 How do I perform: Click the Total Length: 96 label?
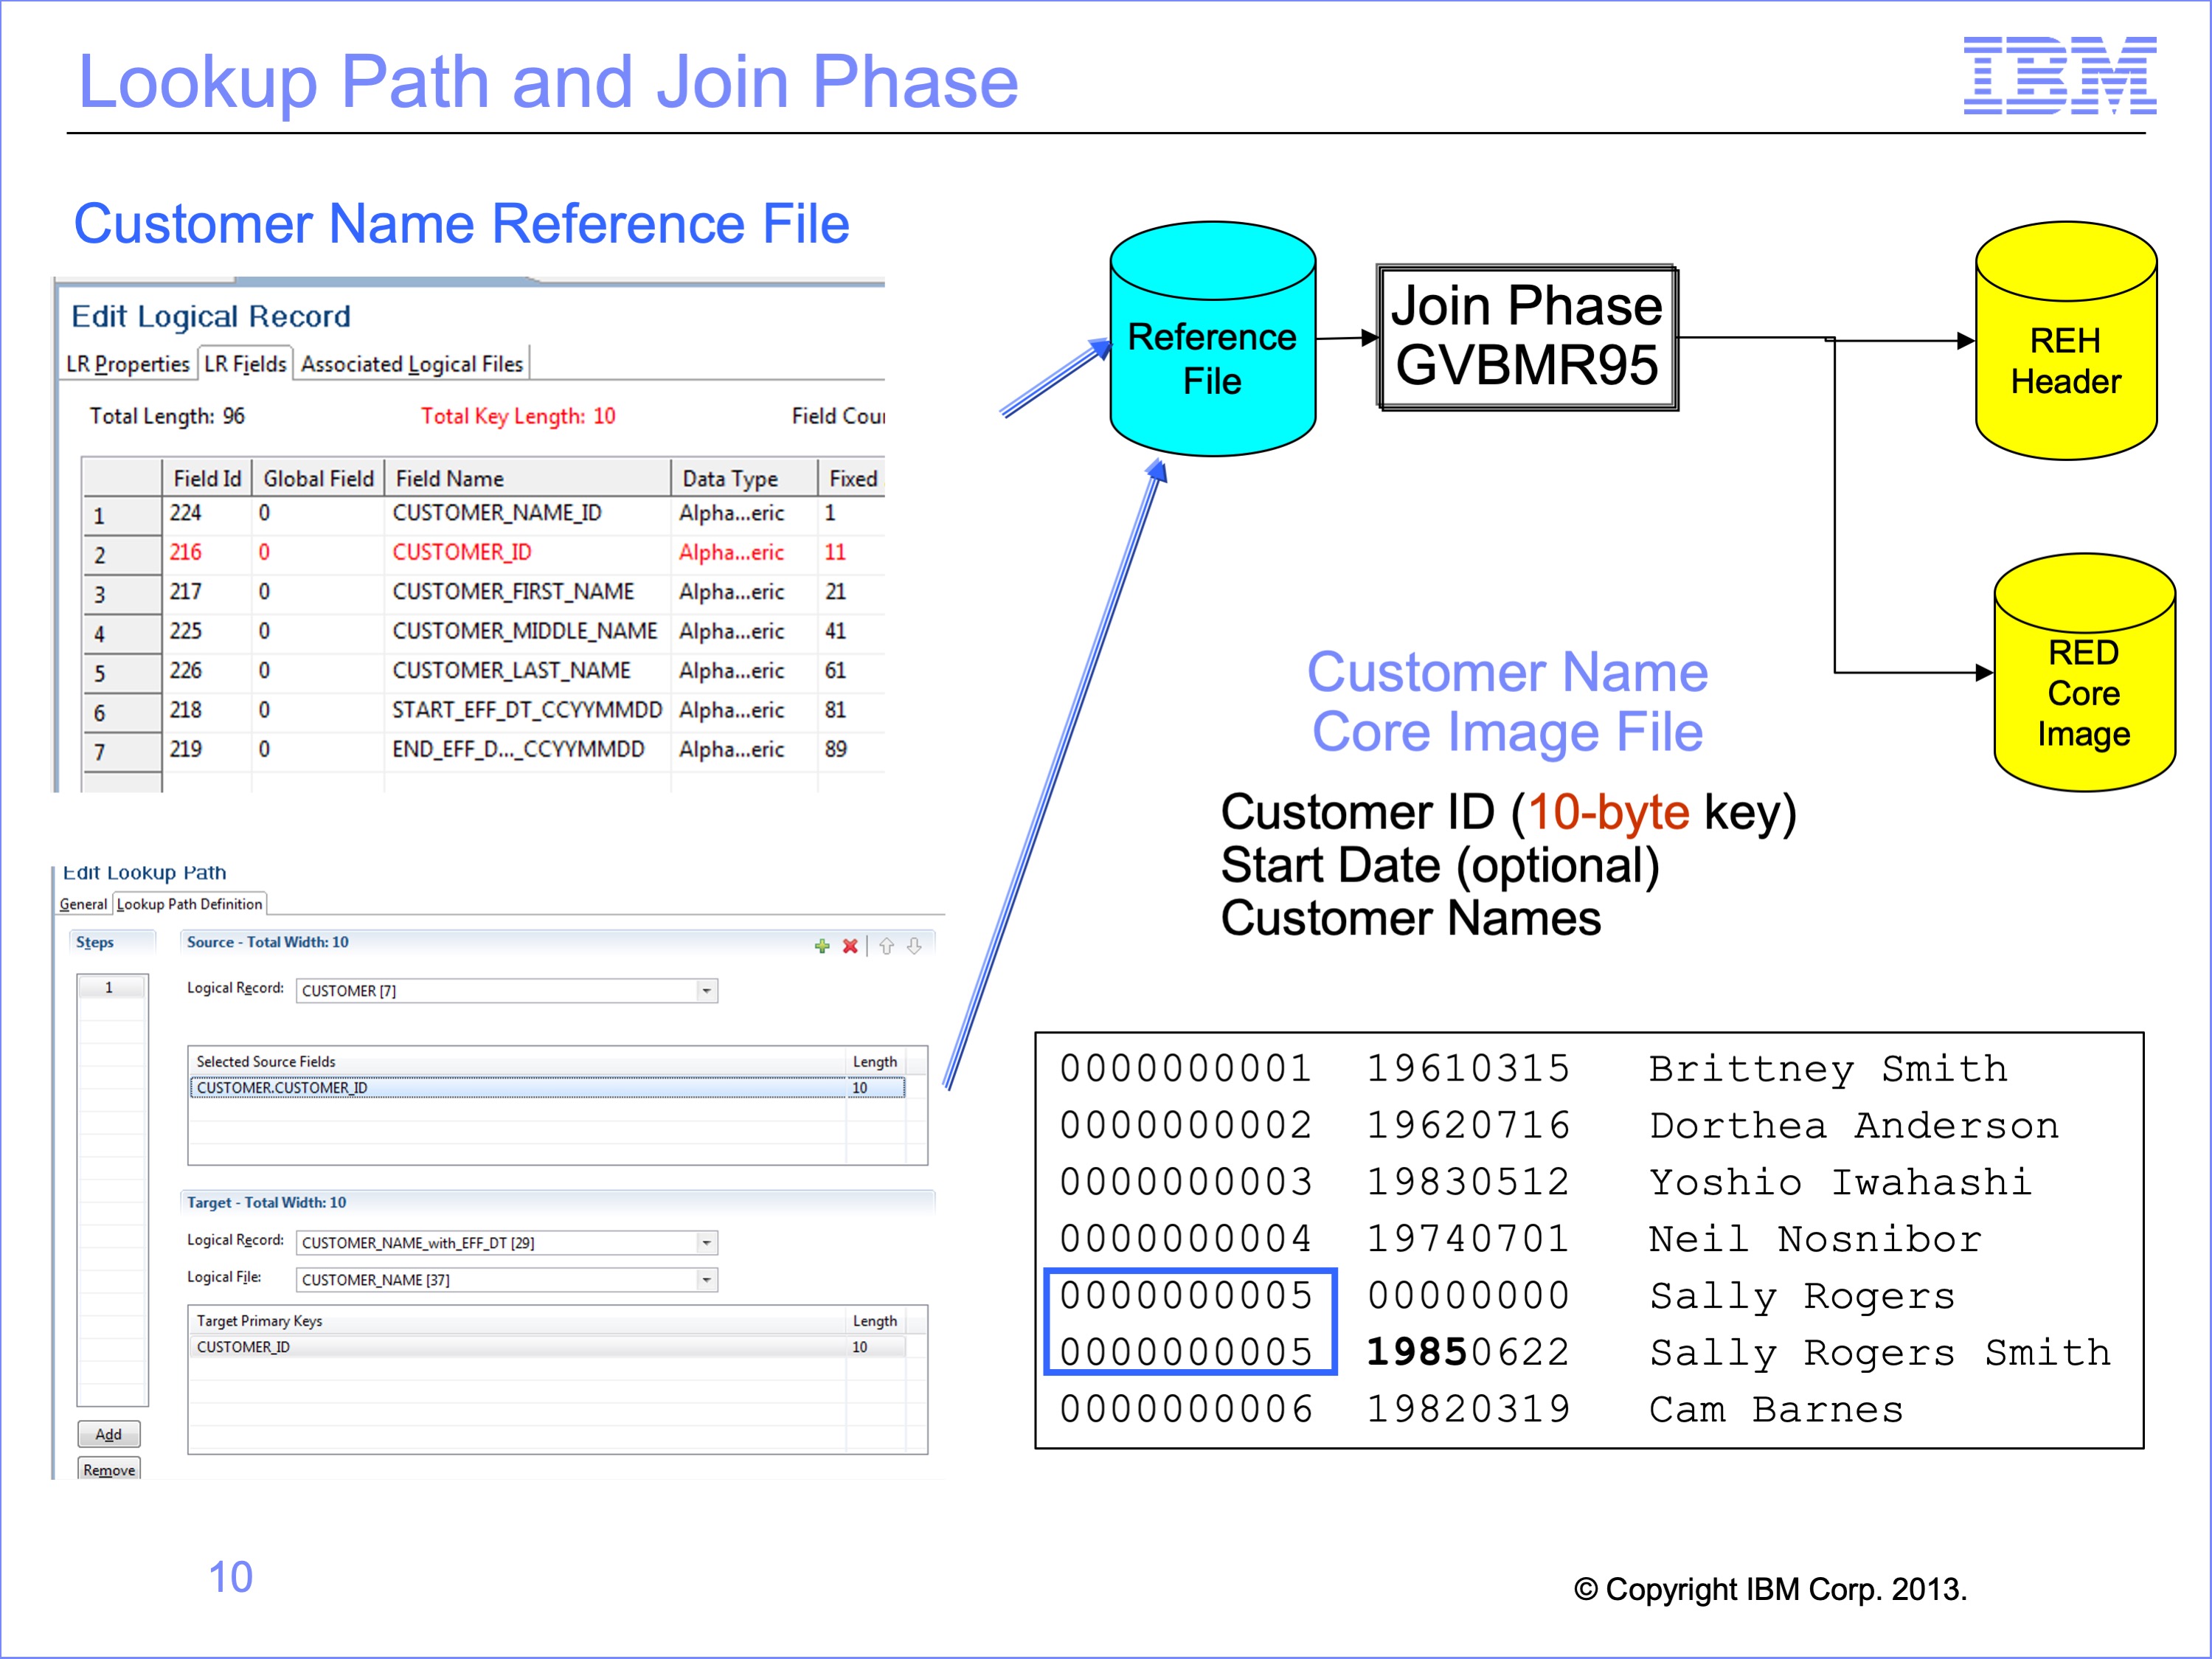167,416
